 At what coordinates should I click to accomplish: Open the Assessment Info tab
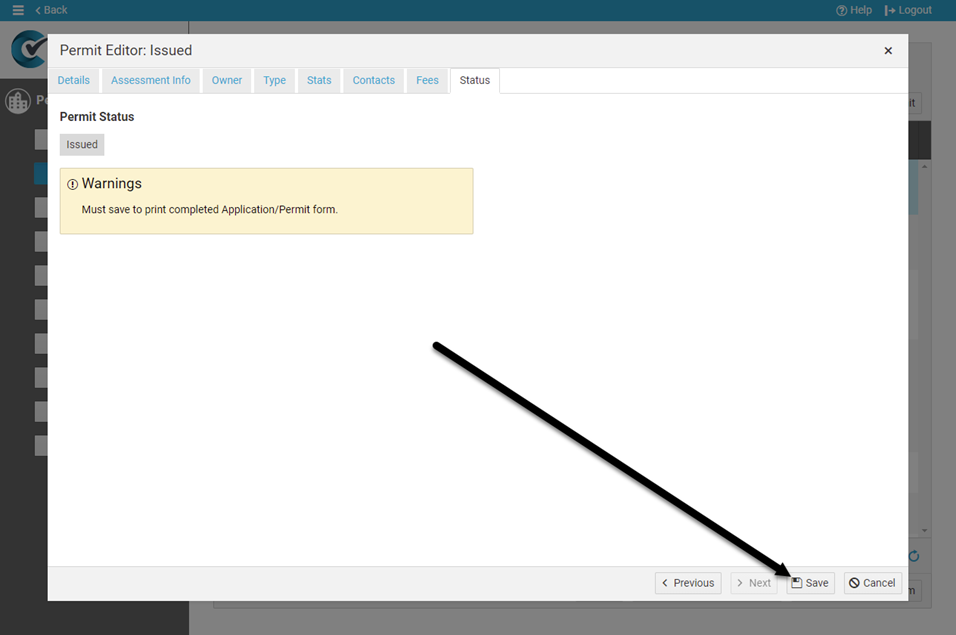[x=150, y=80]
